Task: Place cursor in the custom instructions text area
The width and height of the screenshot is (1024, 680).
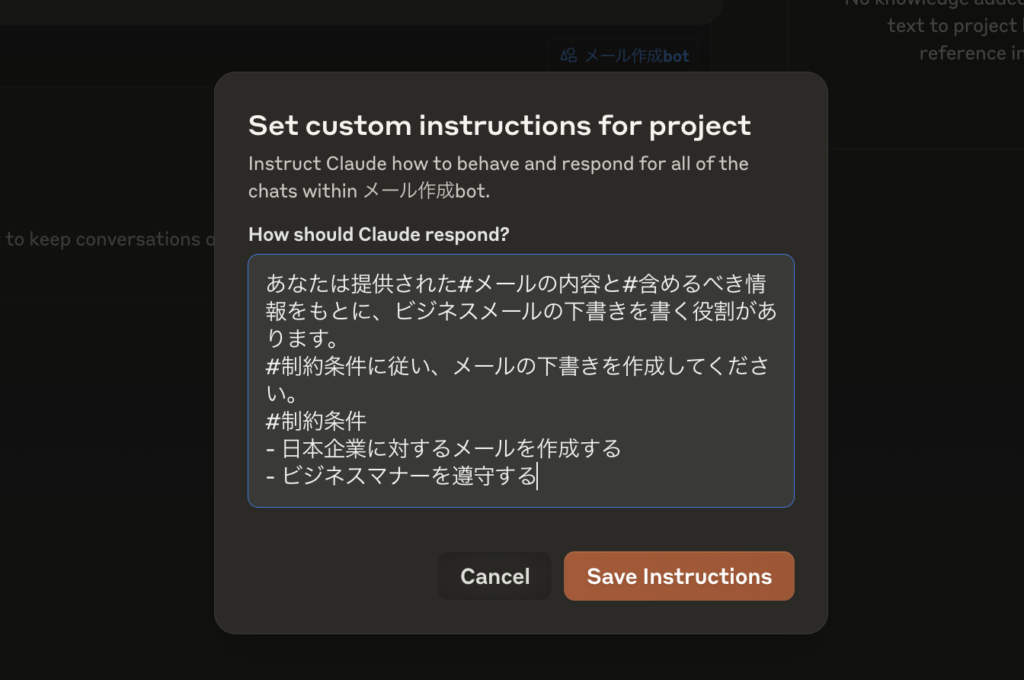Action: click(x=520, y=380)
